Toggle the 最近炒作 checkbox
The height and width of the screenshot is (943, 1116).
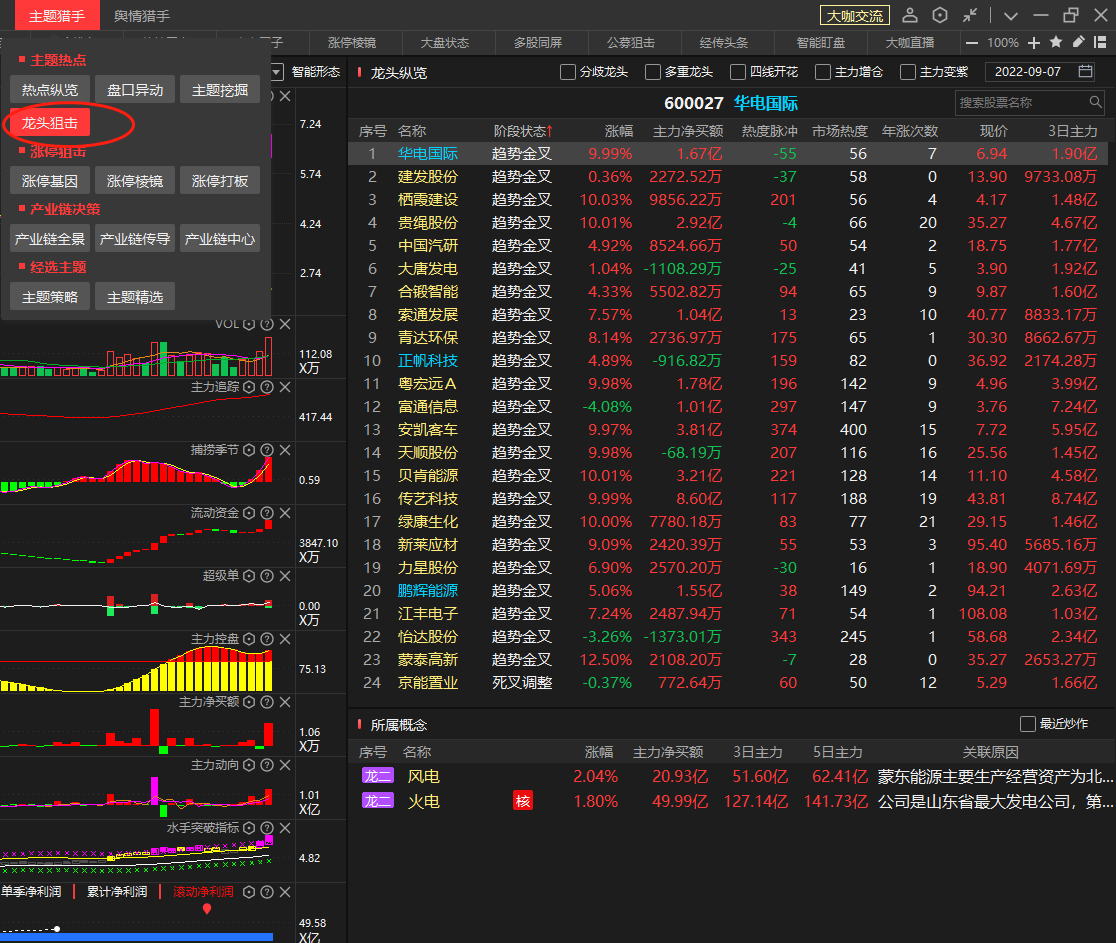click(x=1028, y=724)
